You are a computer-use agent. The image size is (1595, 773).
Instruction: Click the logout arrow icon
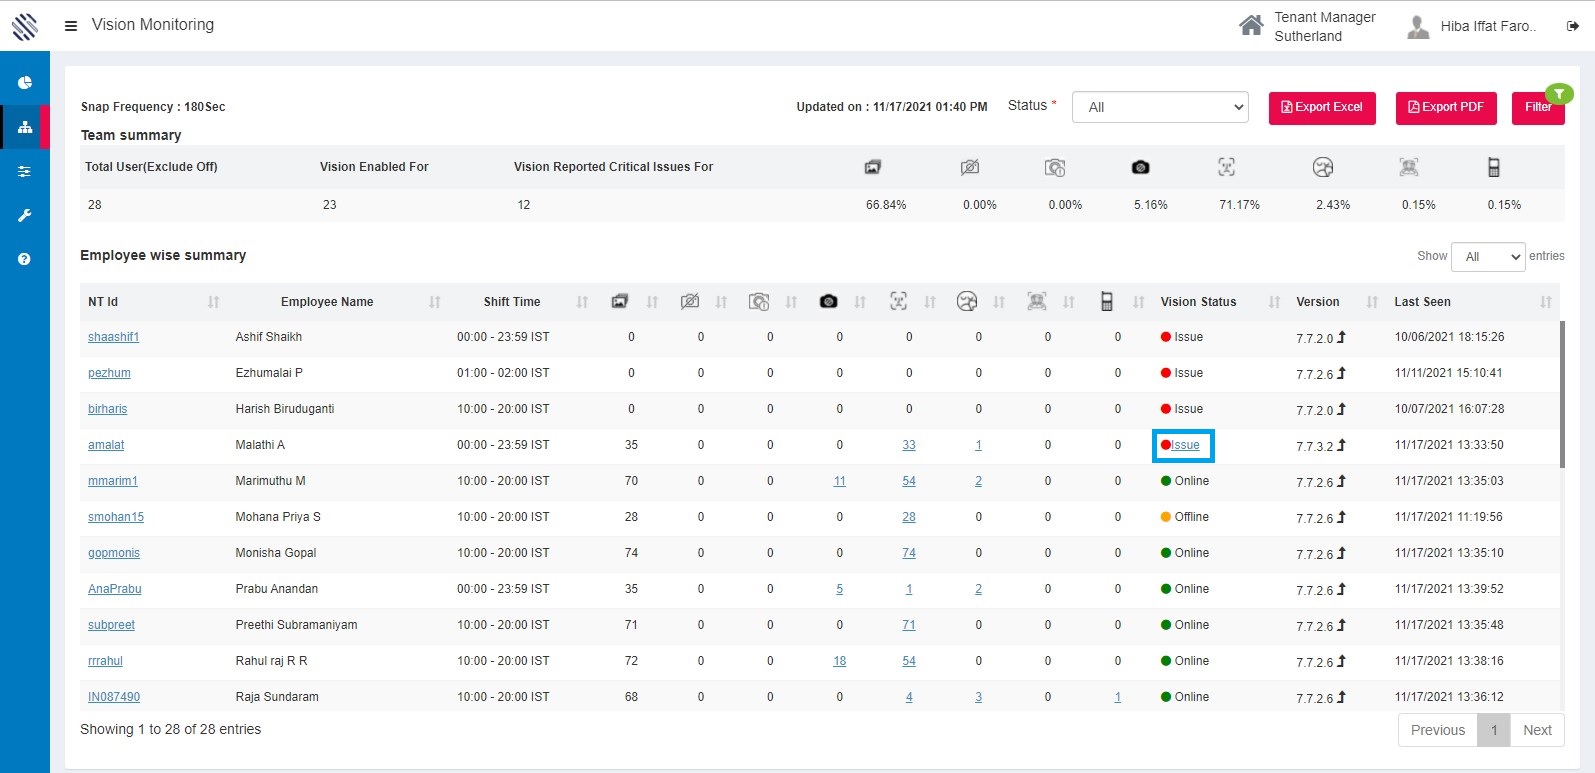1572,27
